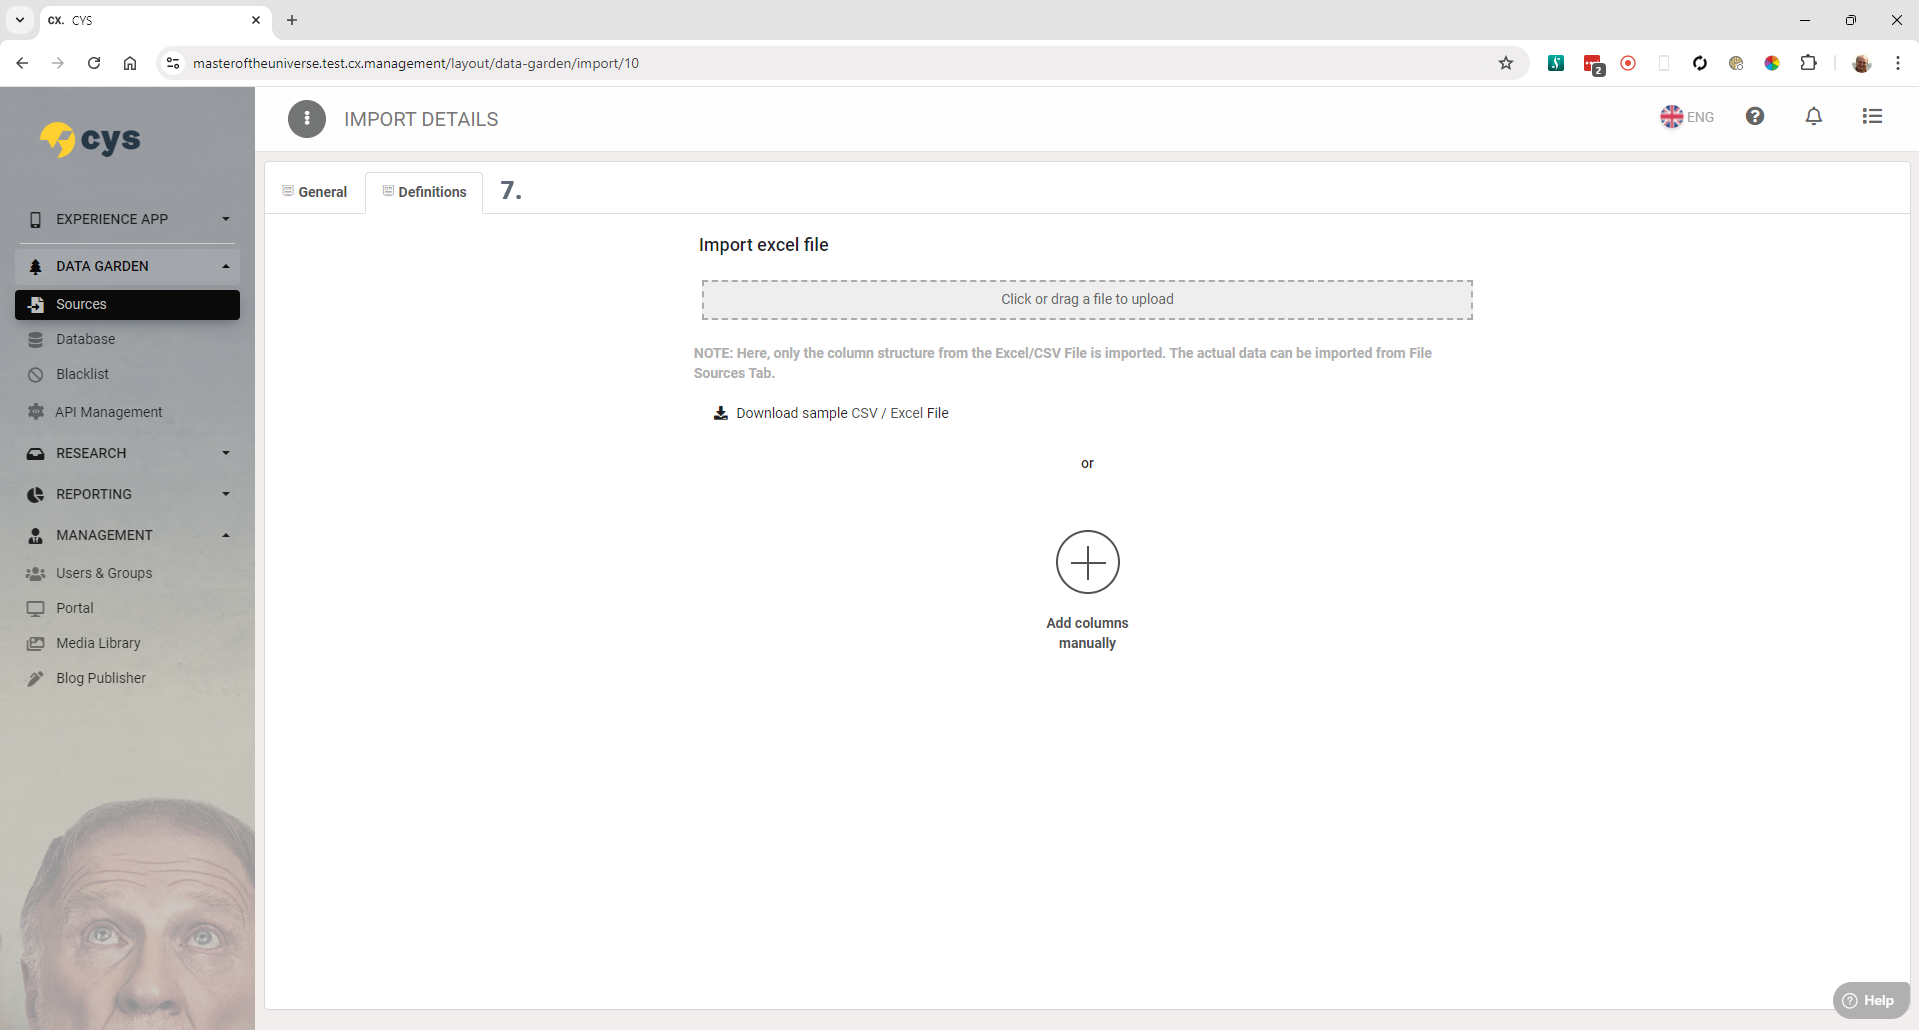Click the API Management gear icon
The height and width of the screenshot is (1030, 1919).
click(36, 412)
